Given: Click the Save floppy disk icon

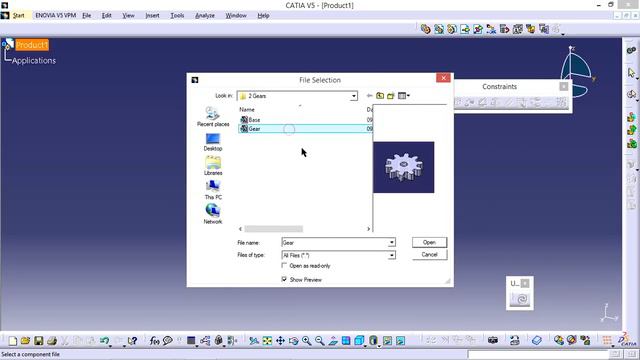Looking at the screenshot, I should pyautogui.click(x=38, y=340).
